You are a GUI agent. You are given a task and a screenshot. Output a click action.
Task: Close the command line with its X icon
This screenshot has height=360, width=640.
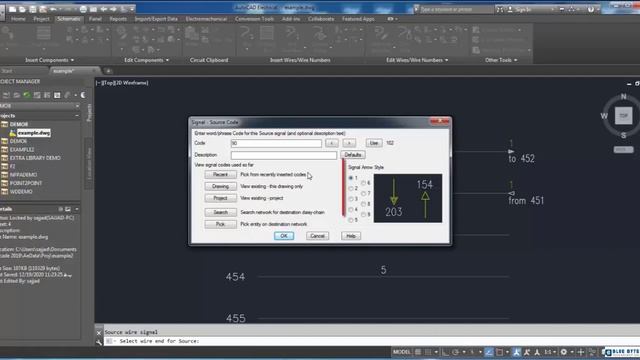click(x=99, y=333)
